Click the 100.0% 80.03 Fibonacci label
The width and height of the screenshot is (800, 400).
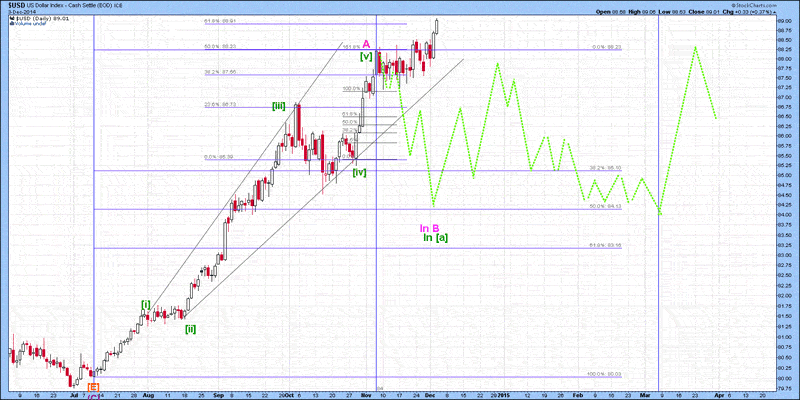(606, 375)
